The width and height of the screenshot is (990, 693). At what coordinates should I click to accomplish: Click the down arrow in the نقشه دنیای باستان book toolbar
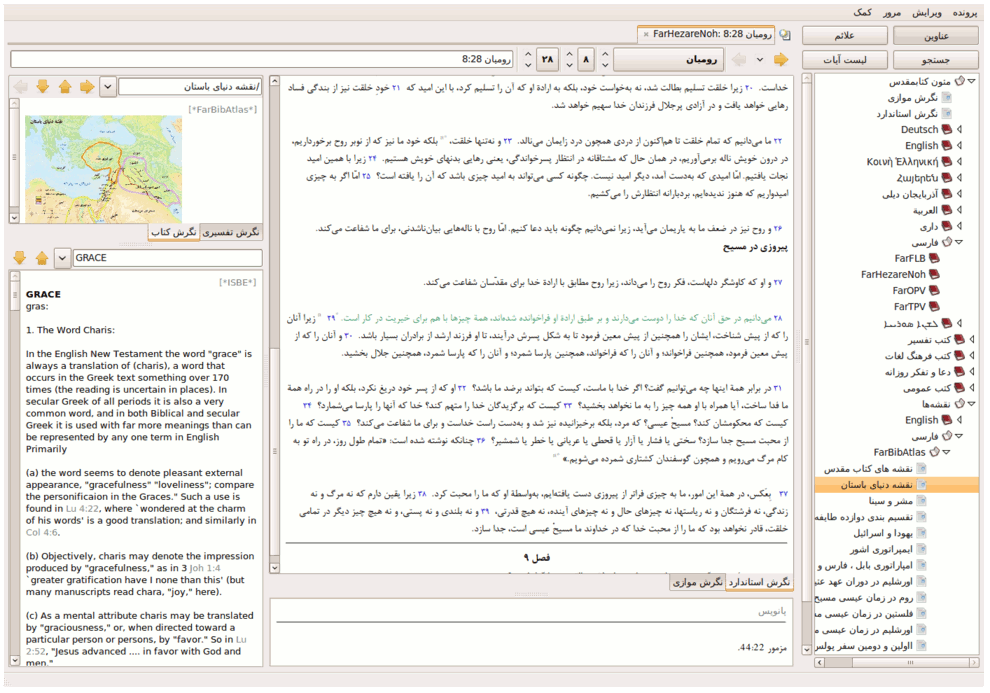coord(42,86)
